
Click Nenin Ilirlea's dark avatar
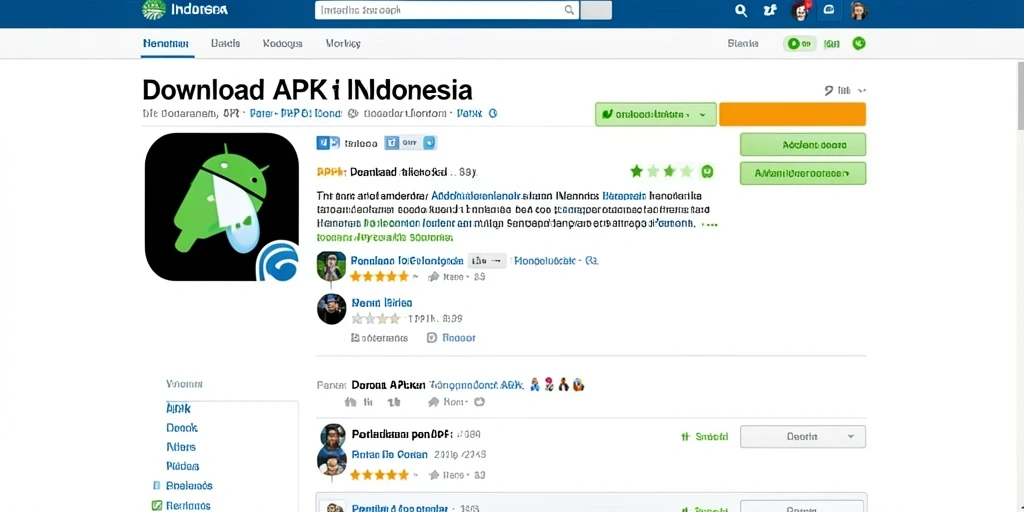click(x=331, y=309)
